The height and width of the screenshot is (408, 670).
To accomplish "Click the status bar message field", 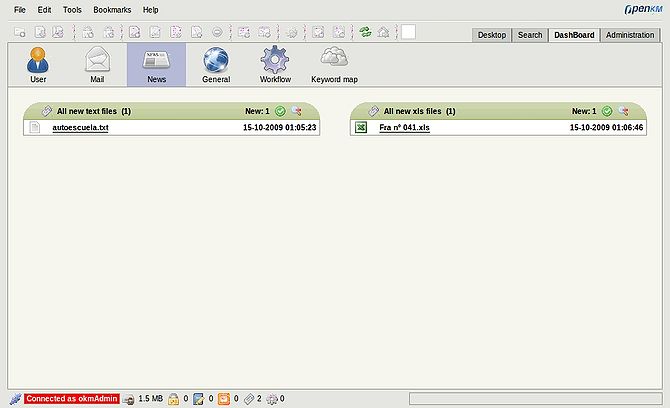I will pyautogui.click(x=535, y=399).
